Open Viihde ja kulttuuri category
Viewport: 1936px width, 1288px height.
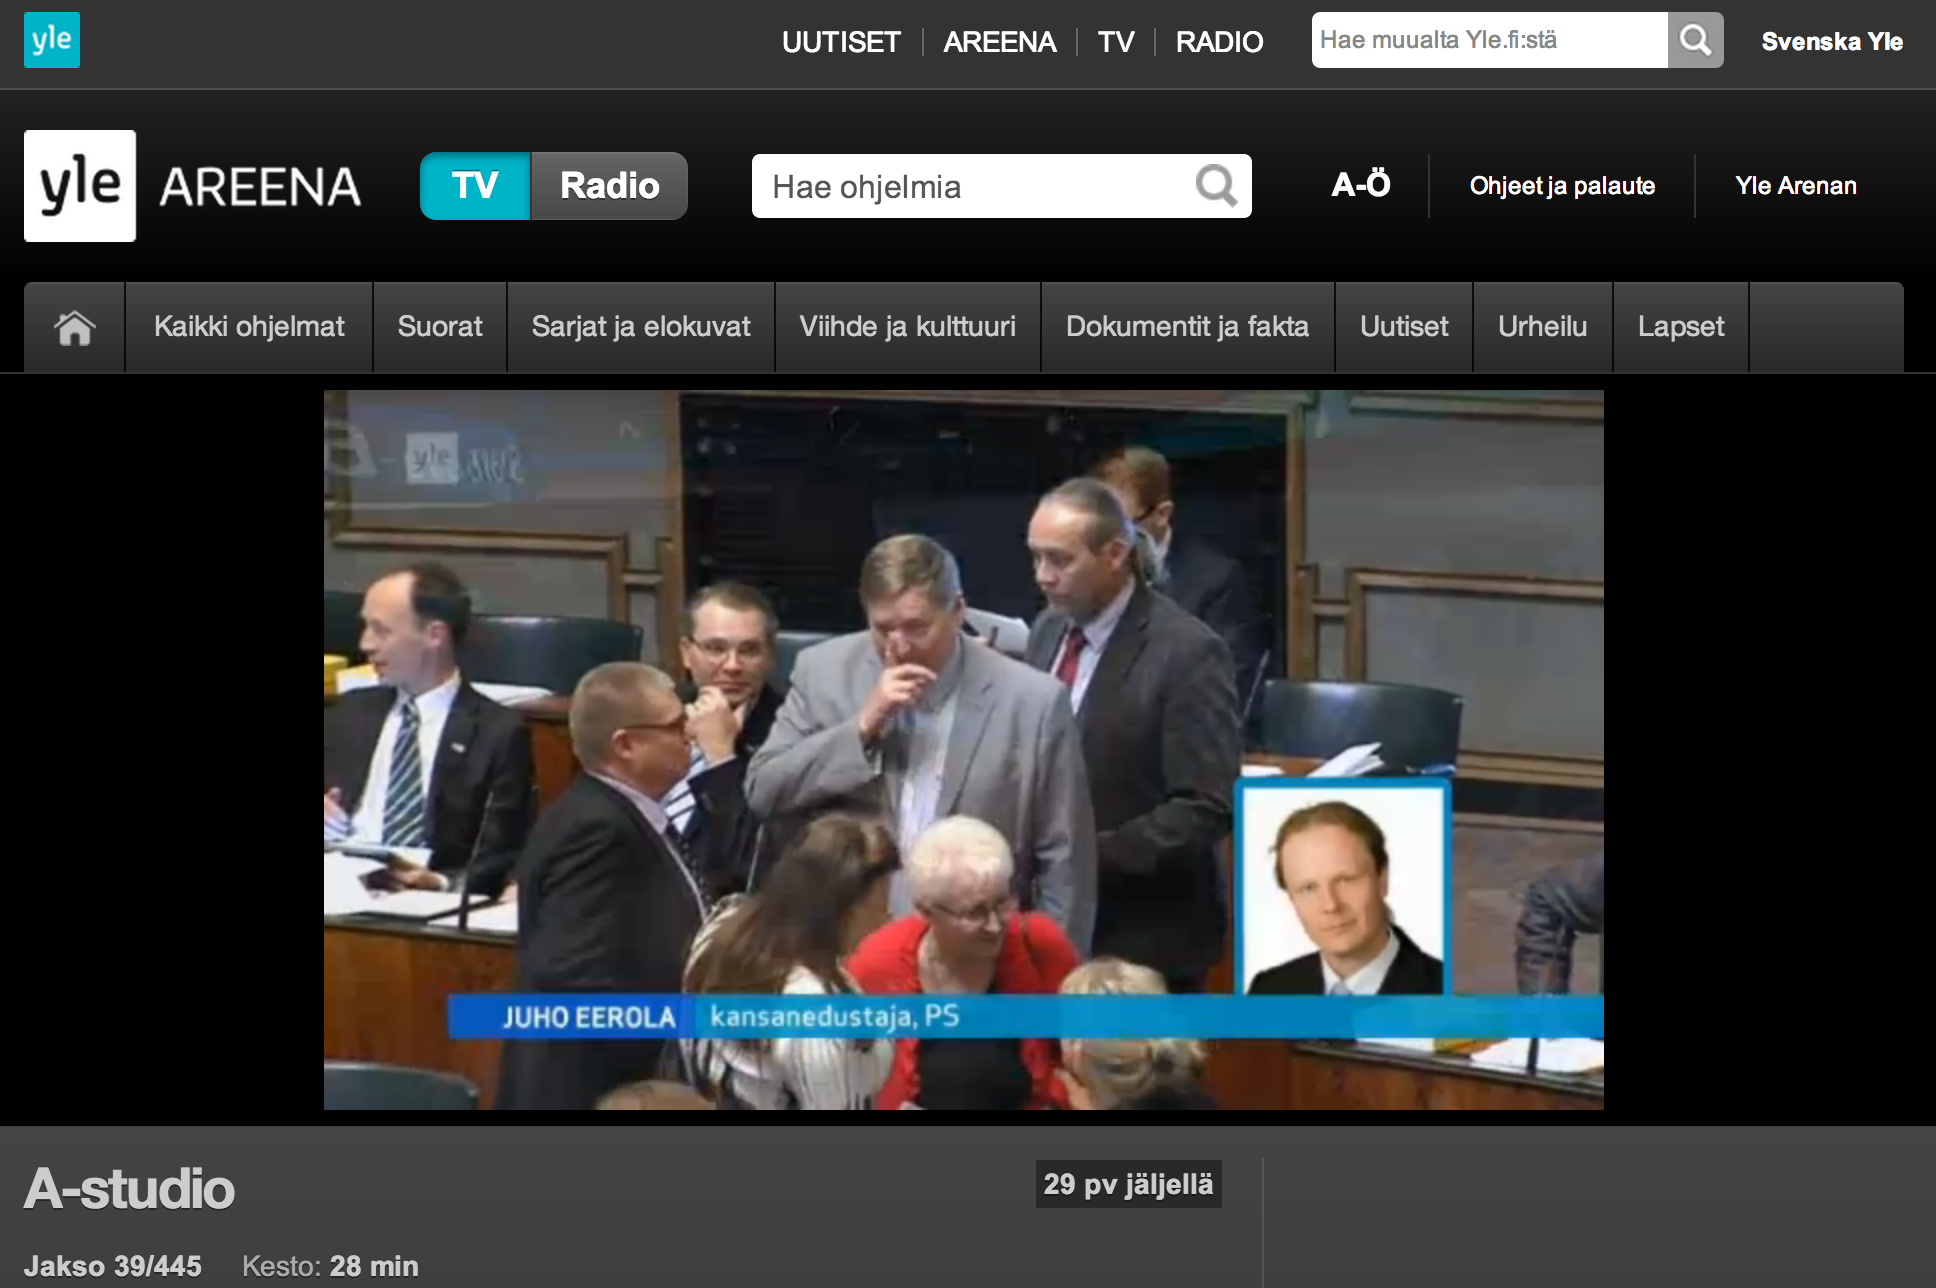[x=908, y=327]
